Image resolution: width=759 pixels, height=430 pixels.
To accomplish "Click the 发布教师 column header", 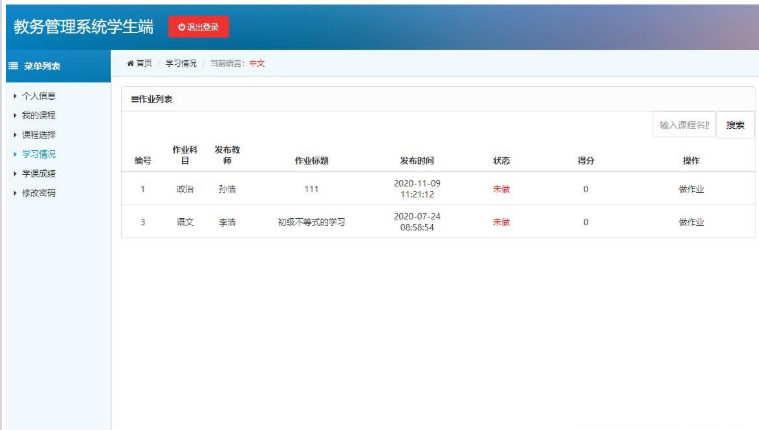I will click(227, 155).
